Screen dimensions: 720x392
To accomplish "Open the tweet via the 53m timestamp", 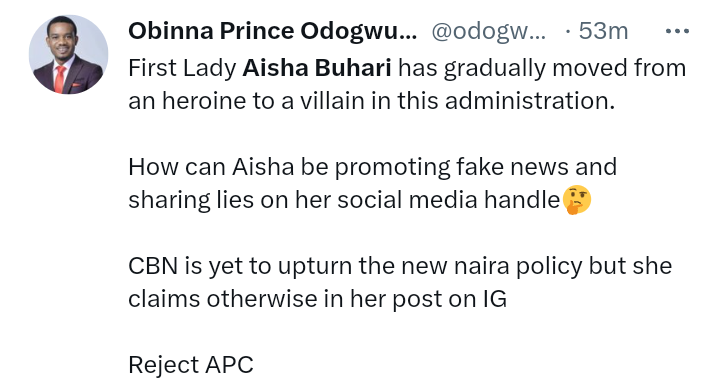I will point(603,31).
